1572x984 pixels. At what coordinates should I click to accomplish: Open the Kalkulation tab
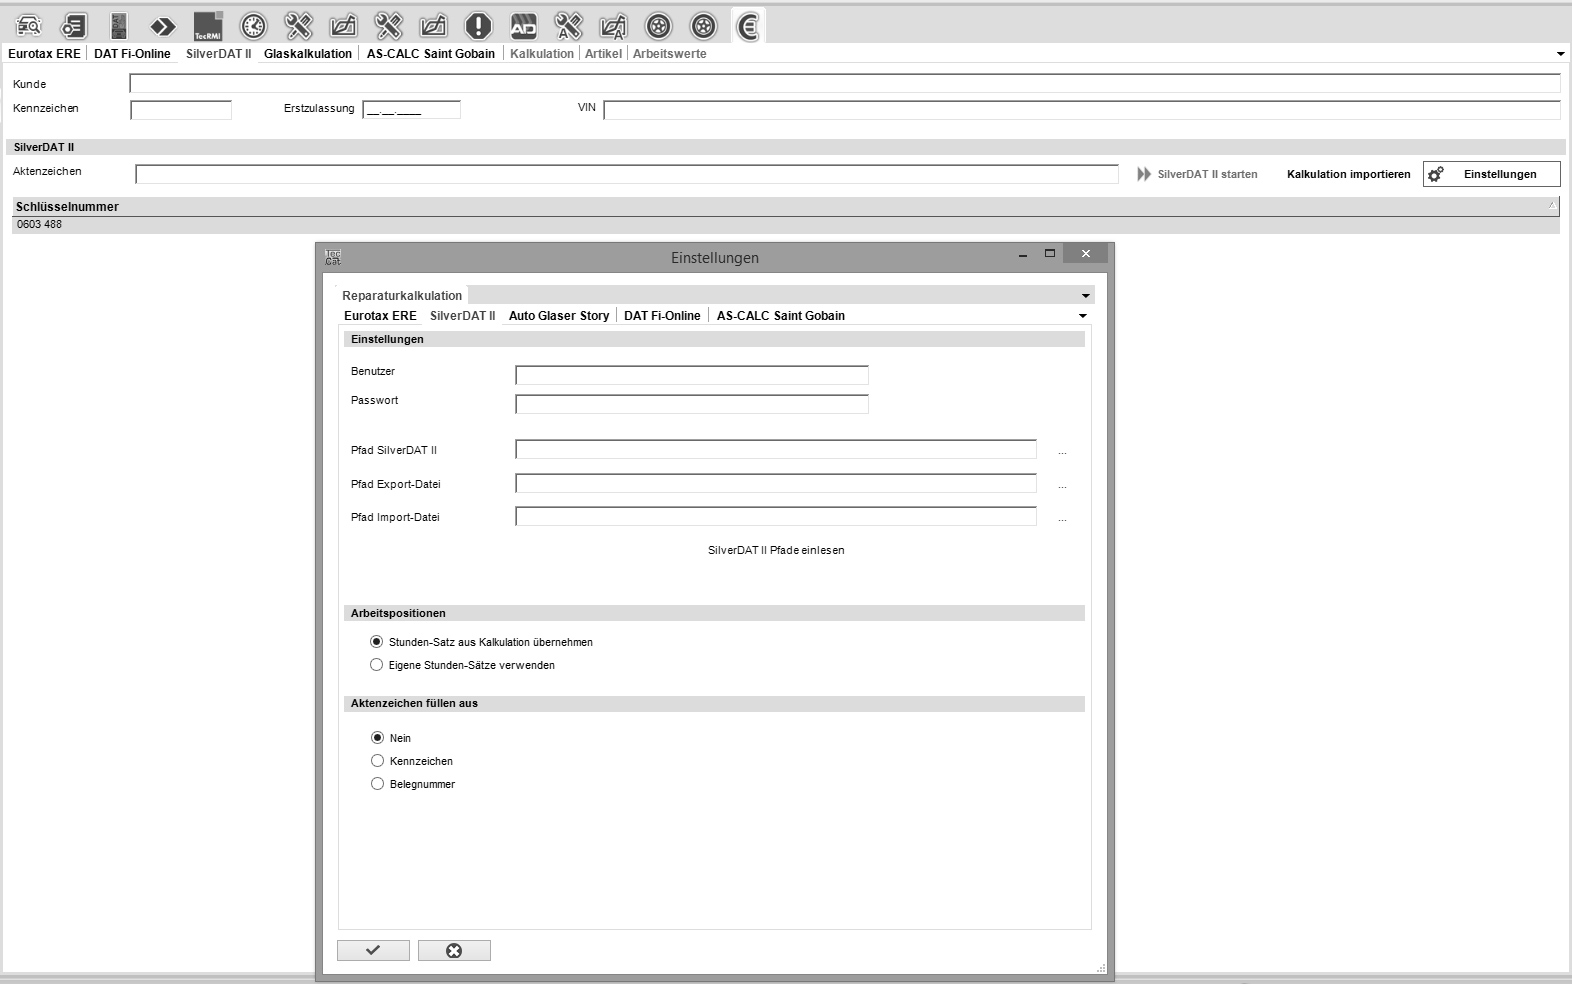(542, 54)
